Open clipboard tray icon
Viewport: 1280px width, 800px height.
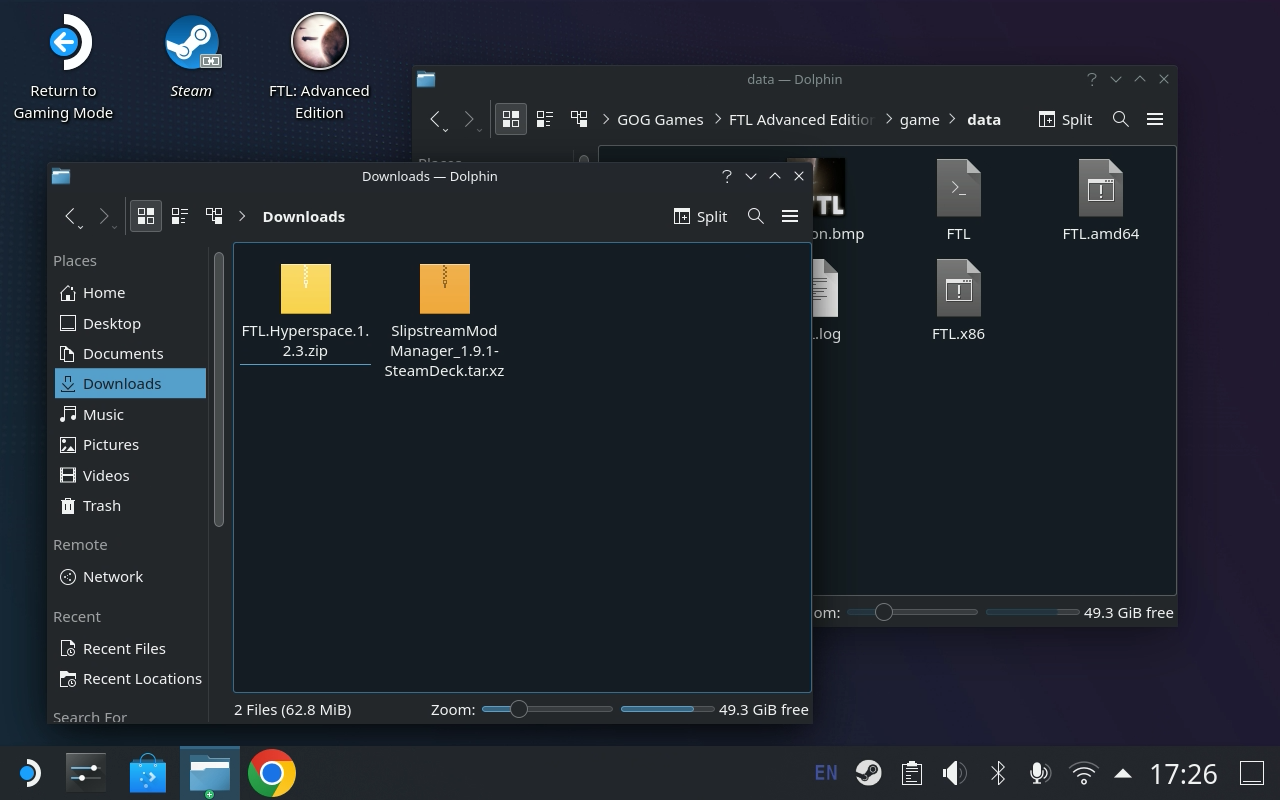pyautogui.click(x=911, y=773)
